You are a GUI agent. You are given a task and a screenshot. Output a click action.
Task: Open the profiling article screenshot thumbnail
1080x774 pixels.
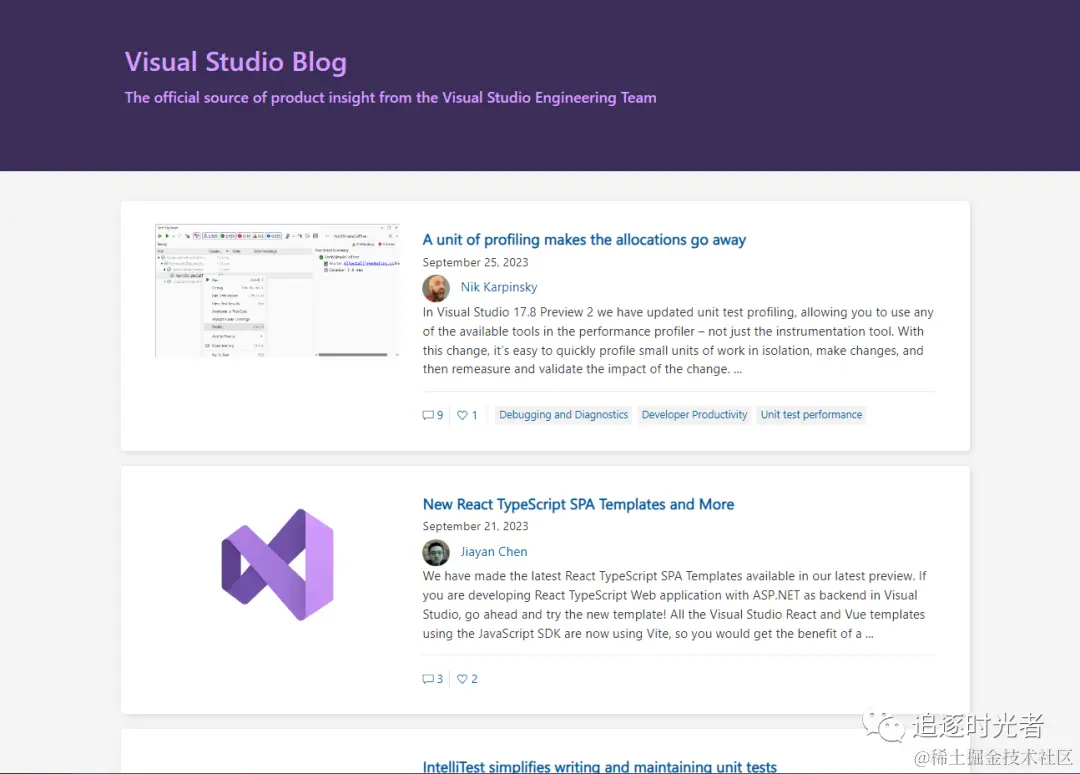pyautogui.click(x=277, y=290)
